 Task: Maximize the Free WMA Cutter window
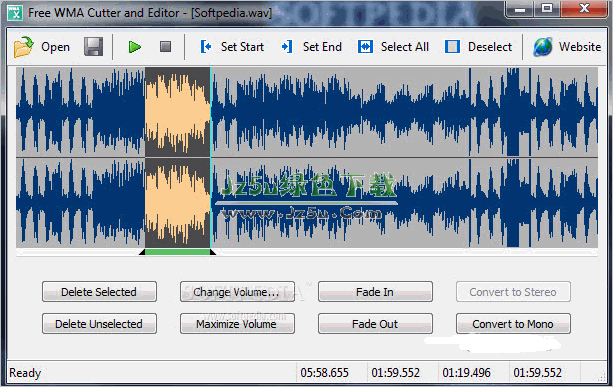point(547,9)
